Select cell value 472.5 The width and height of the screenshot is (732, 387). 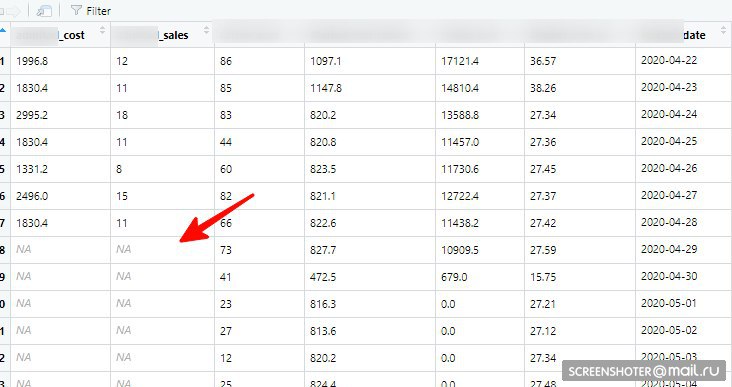click(x=323, y=278)
